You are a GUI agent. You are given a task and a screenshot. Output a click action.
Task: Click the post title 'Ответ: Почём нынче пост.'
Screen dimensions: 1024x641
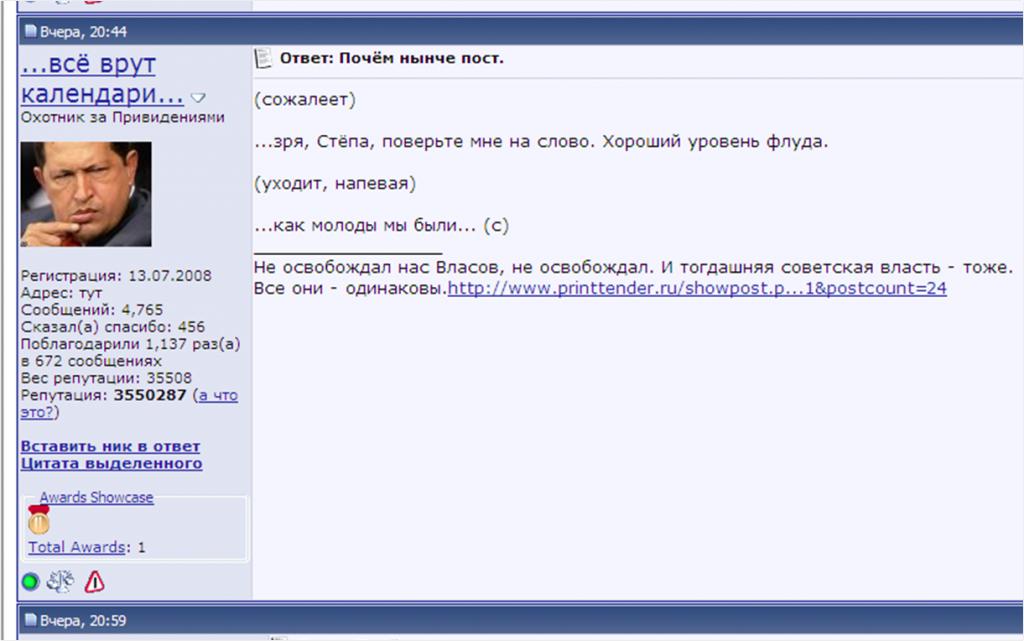(x=391, y=58)
